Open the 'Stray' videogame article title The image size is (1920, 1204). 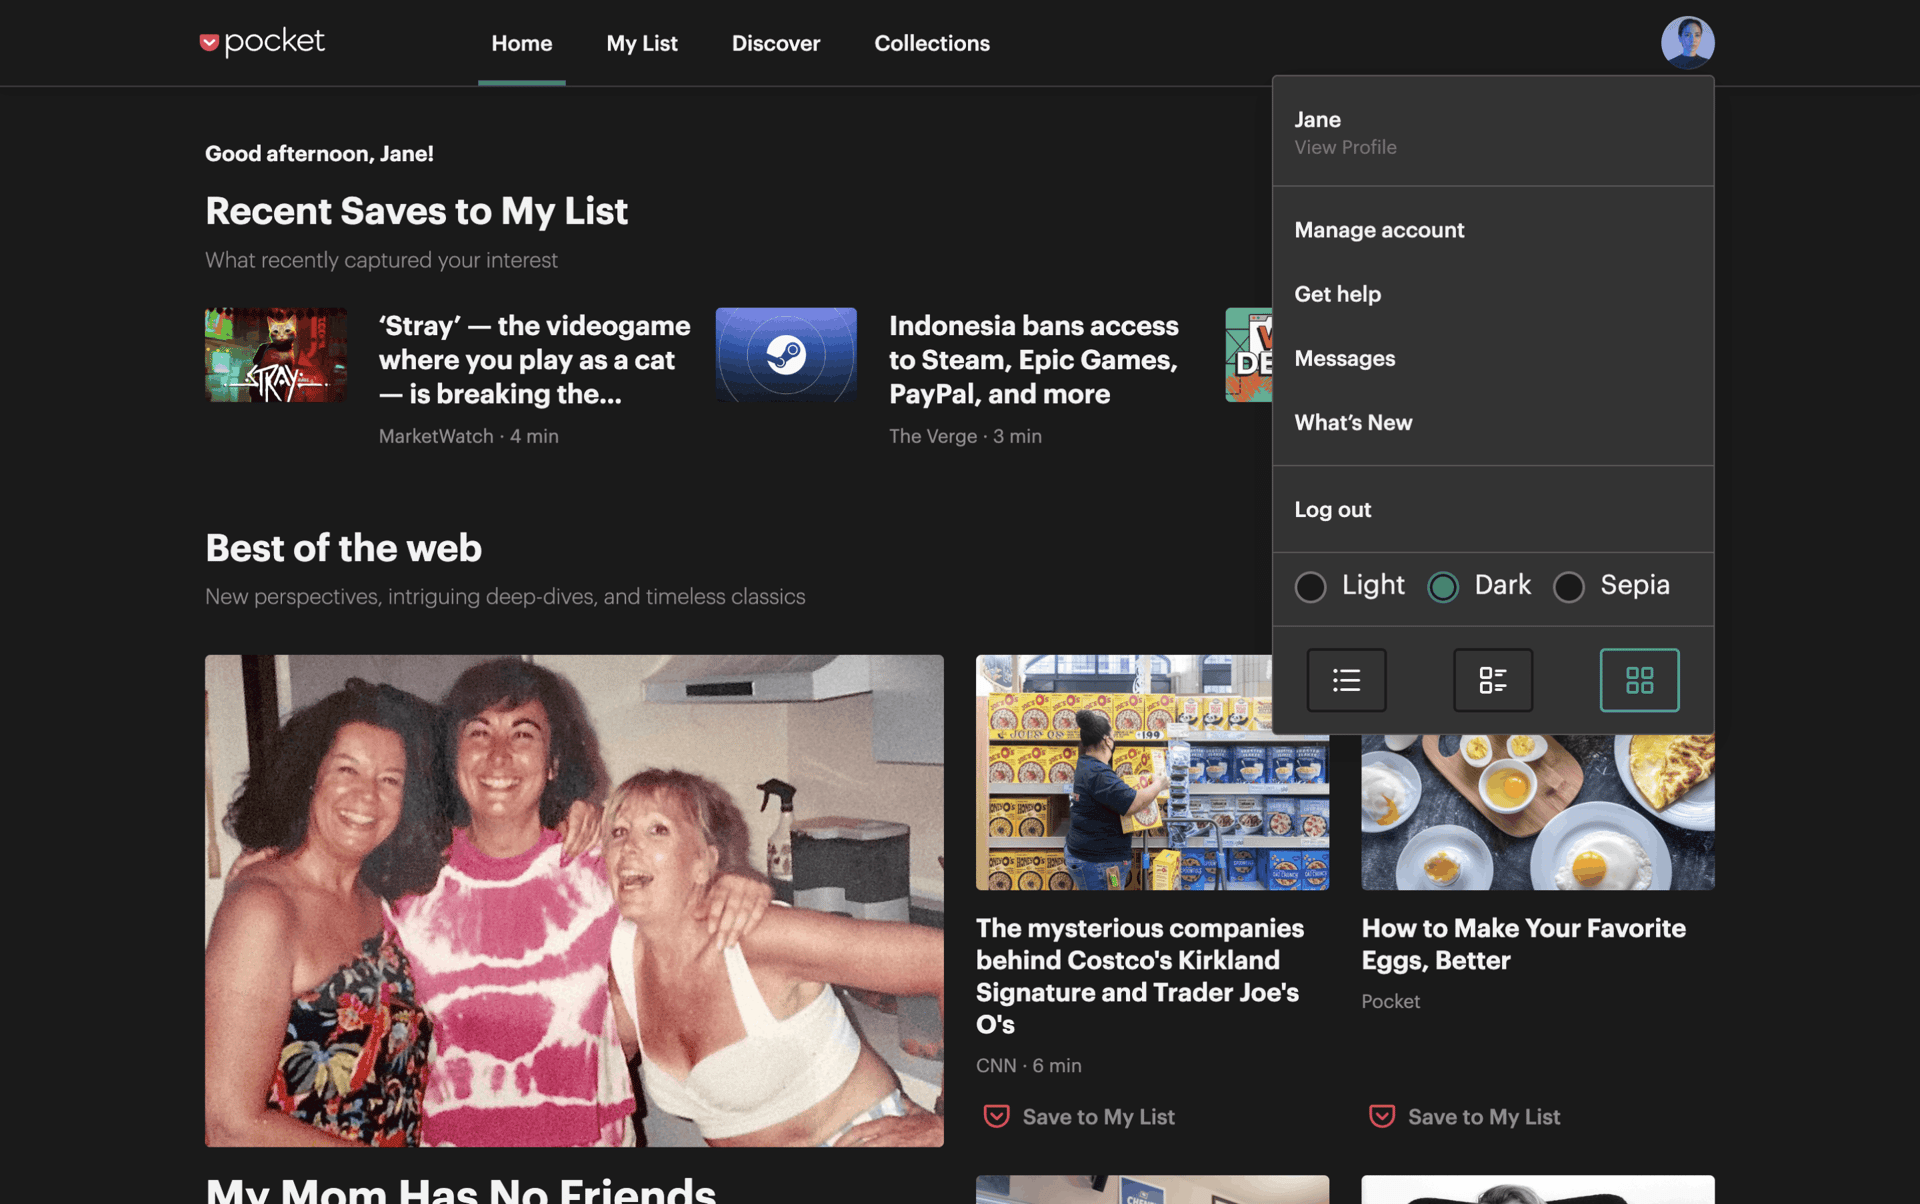click(534, 360)
